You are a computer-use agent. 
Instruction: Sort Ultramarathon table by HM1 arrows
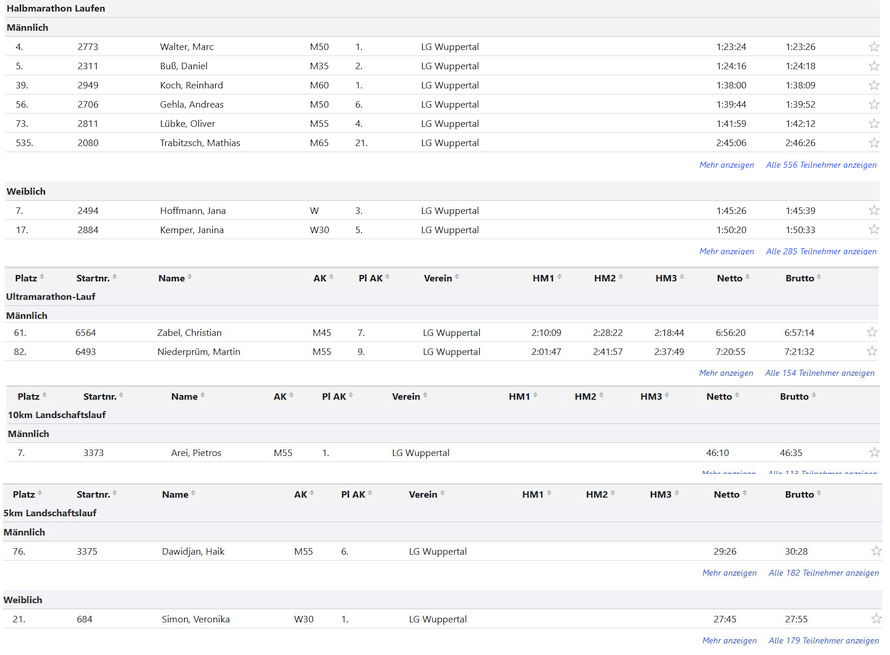(x=560, y=278)
